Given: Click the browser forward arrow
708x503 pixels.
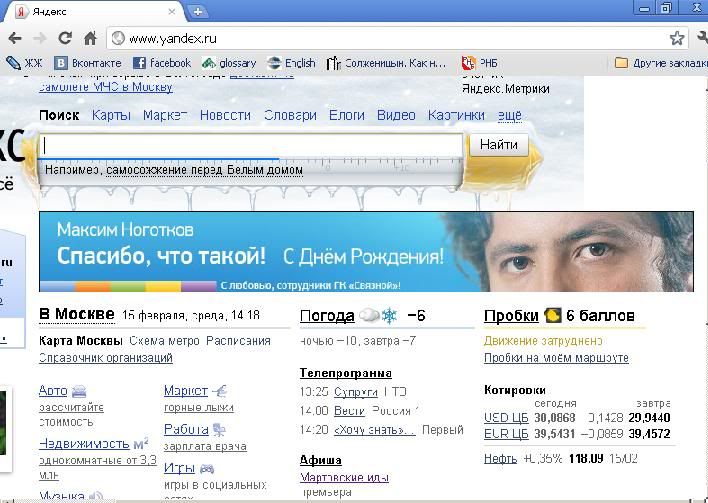Looking at the screenshot, I should (40, 38).
